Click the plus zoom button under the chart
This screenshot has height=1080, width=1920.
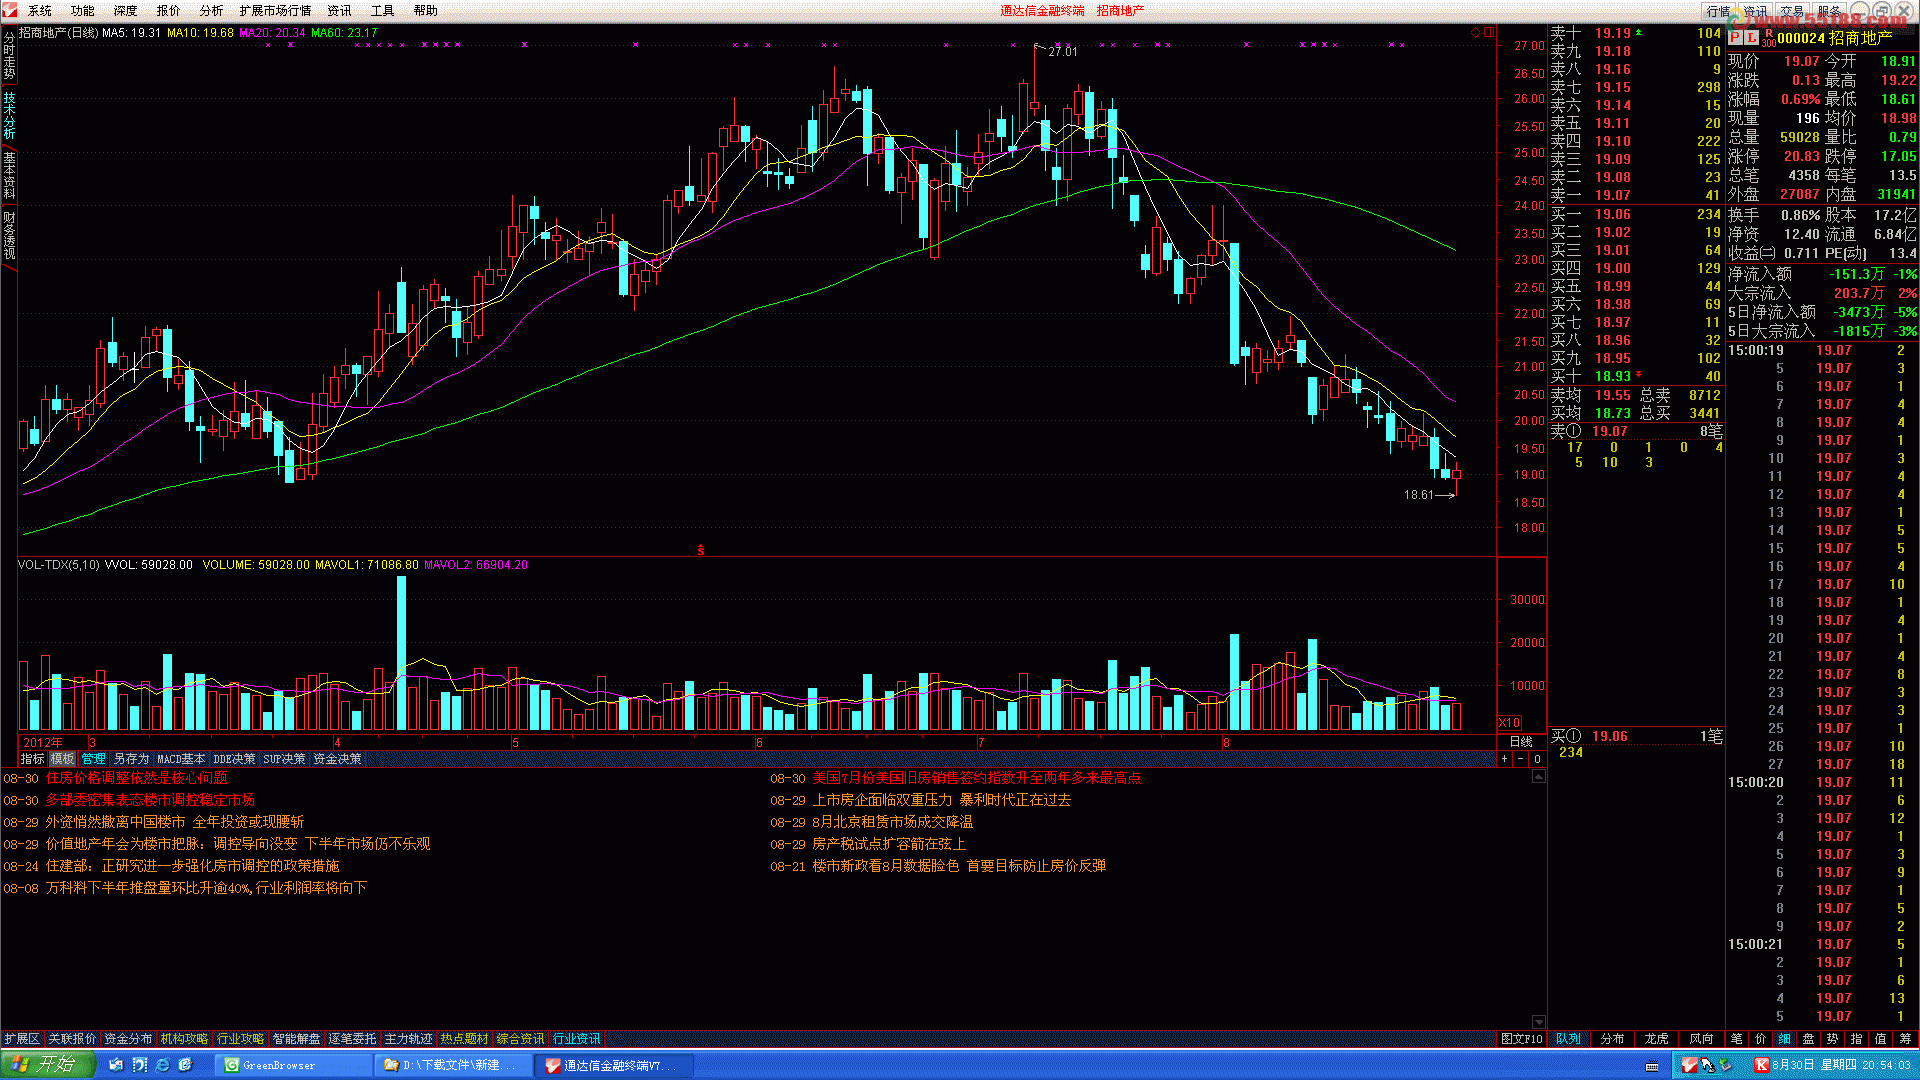pyautogui.click(x=1504, y=760)
